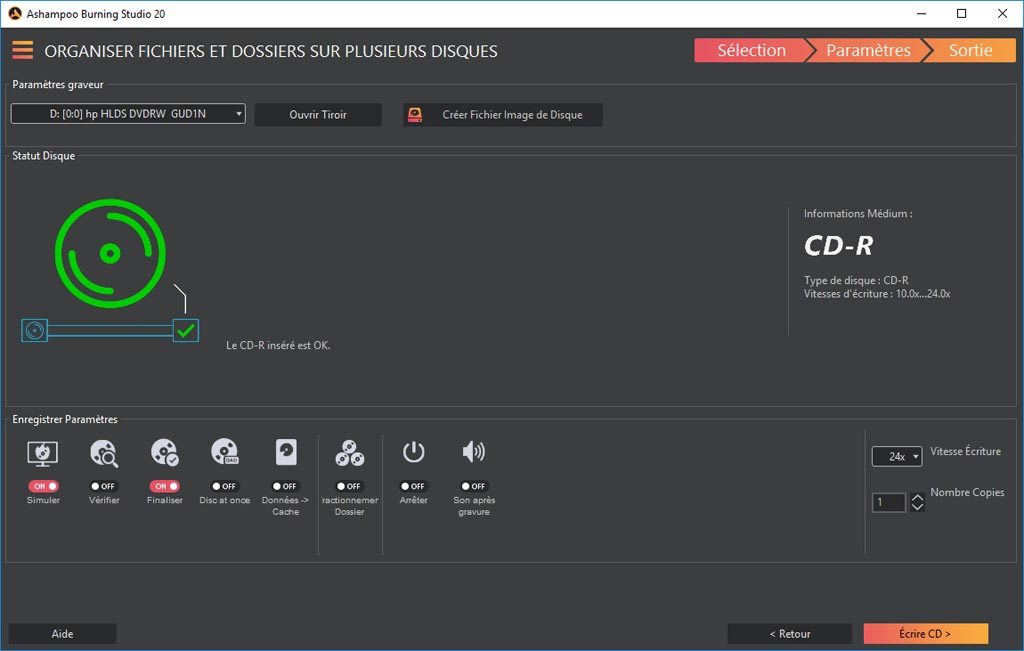This screenshot has width=1024, height=651.
Task: Click the small drive icon left of status bar
Action: 35,330
